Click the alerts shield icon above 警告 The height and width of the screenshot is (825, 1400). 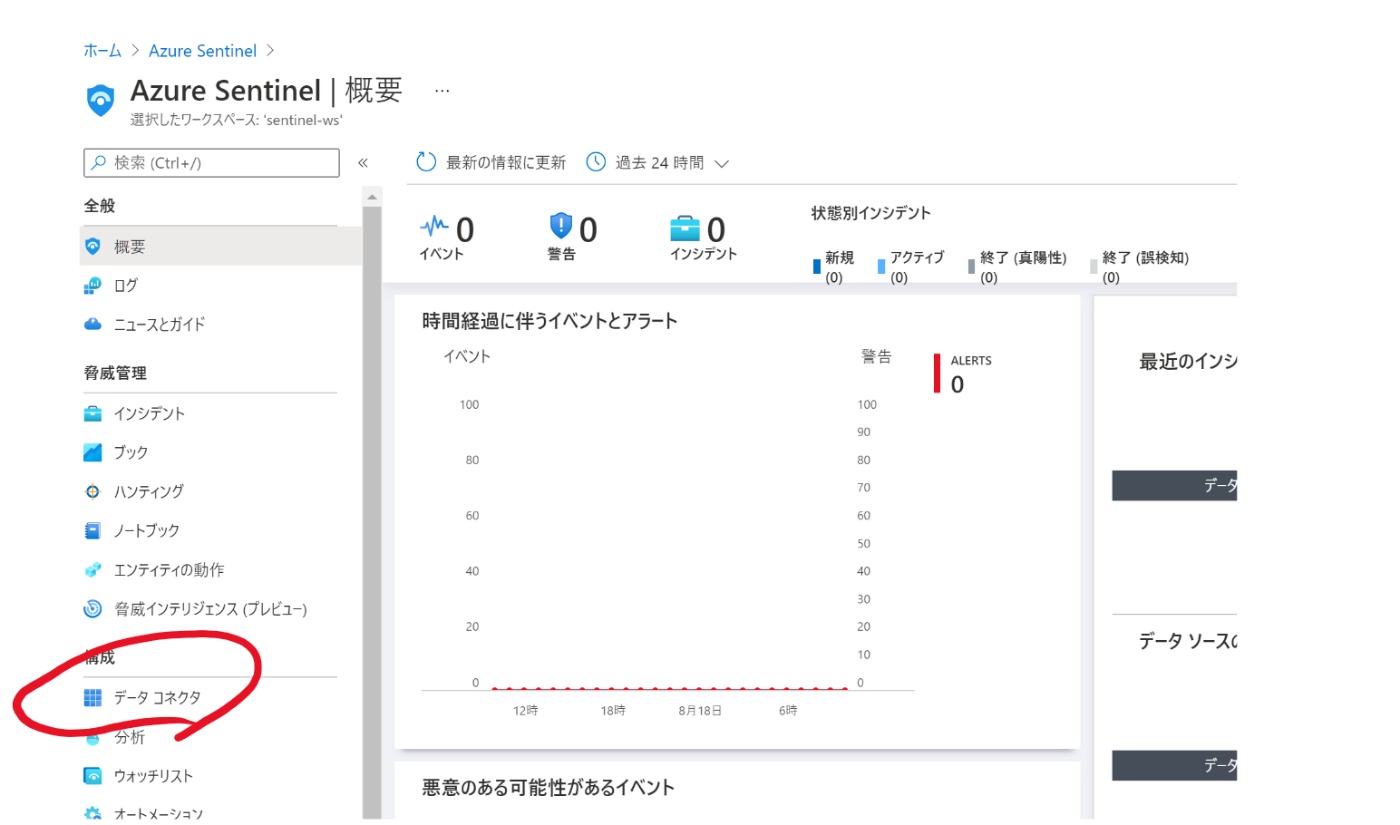click(561, 226)
